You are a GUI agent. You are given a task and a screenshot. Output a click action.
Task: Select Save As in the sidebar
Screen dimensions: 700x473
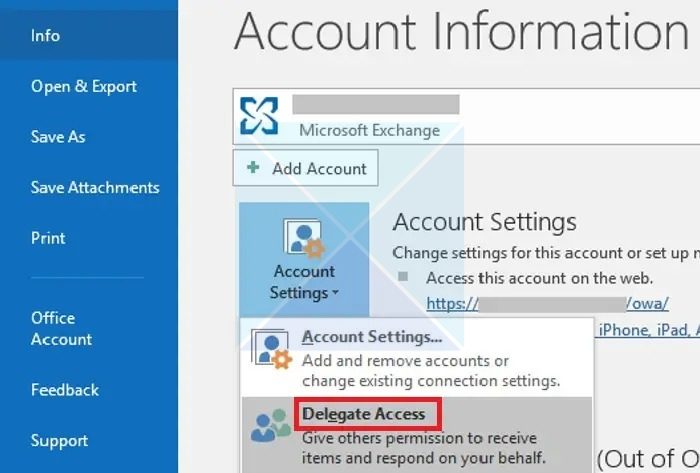coord(58,137)
